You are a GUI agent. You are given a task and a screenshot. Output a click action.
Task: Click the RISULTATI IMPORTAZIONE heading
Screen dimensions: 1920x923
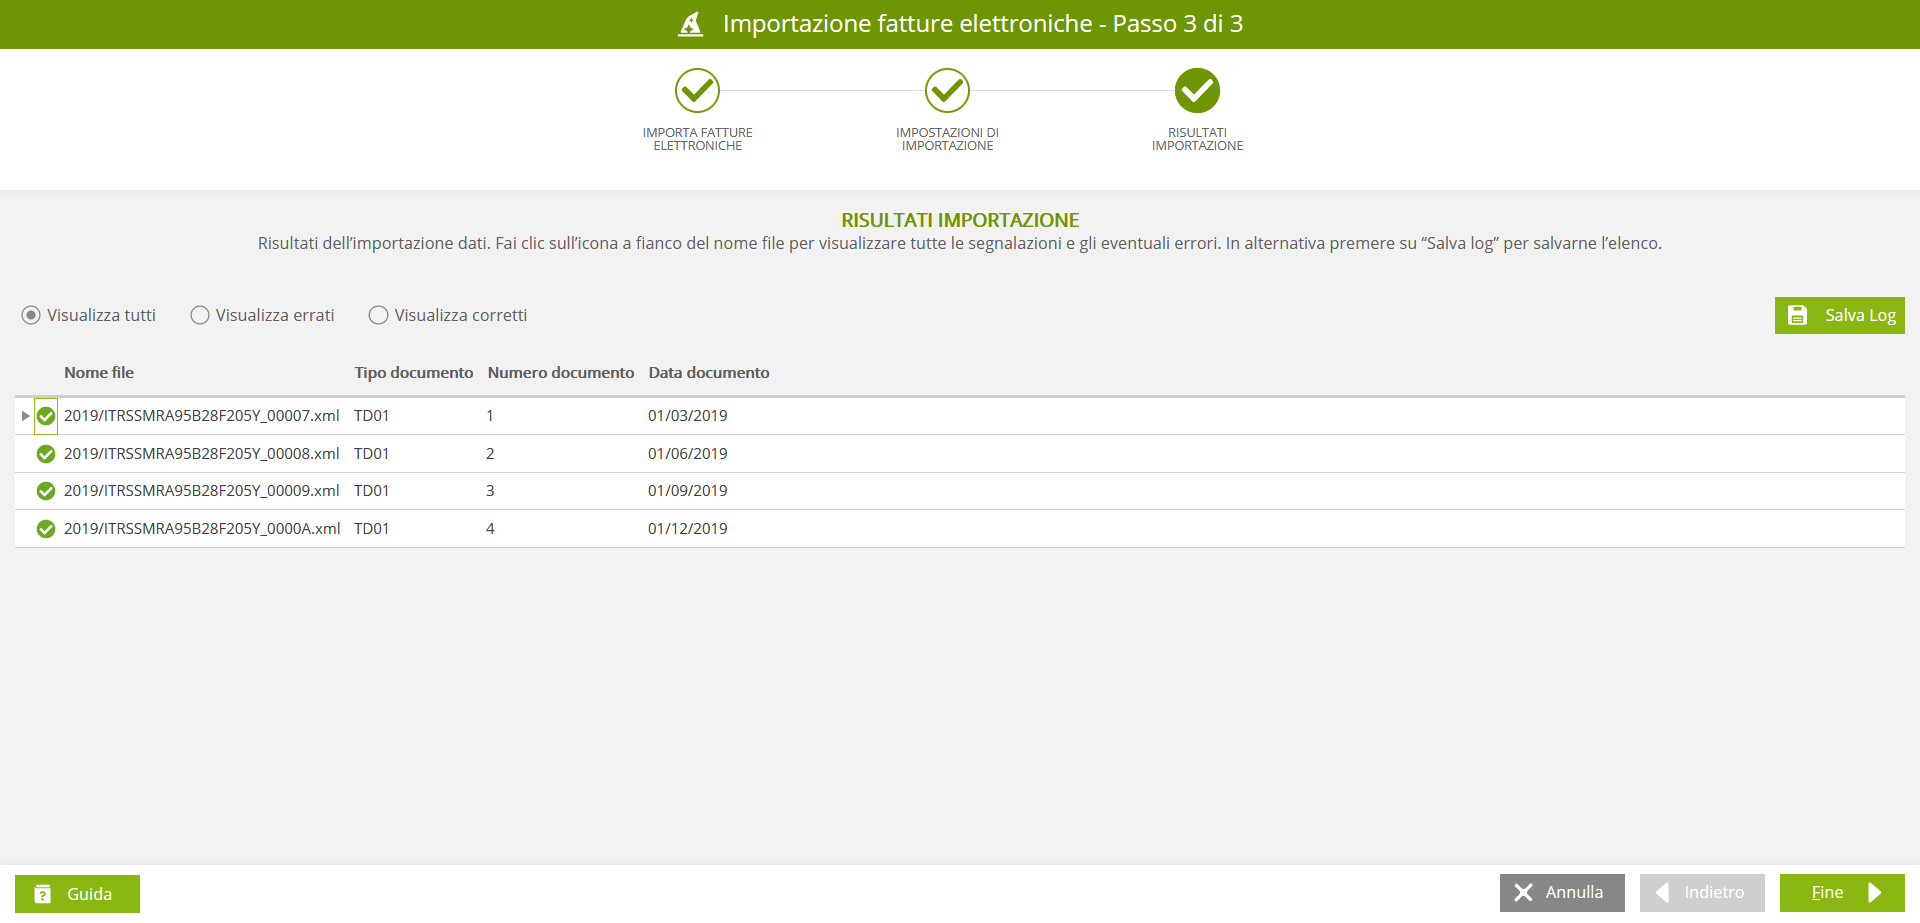960,220
